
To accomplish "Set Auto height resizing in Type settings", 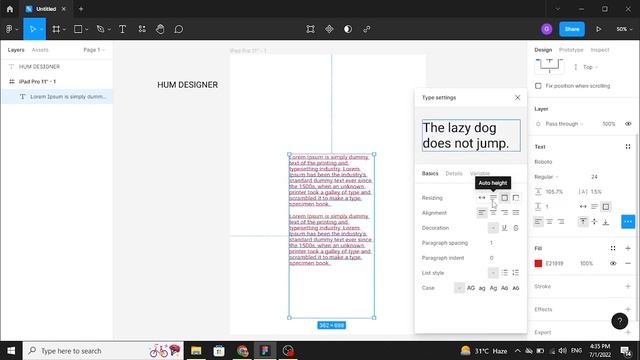I will click(493, 198).
